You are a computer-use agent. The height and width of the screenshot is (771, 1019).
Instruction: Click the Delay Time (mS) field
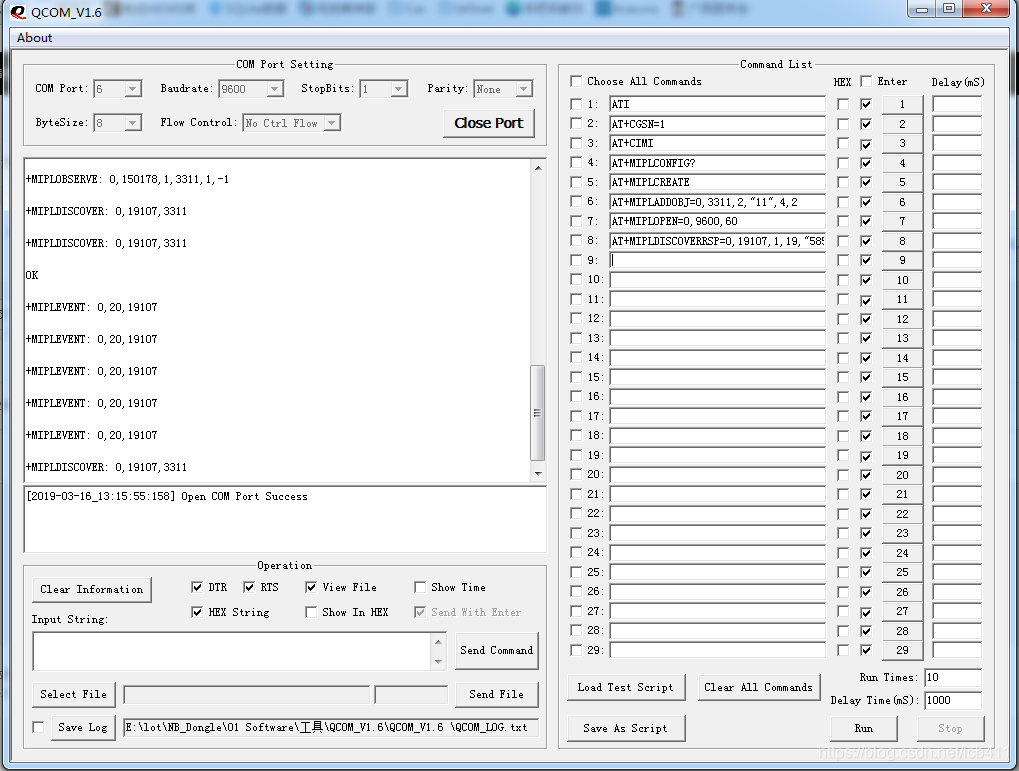click(953, 700)
